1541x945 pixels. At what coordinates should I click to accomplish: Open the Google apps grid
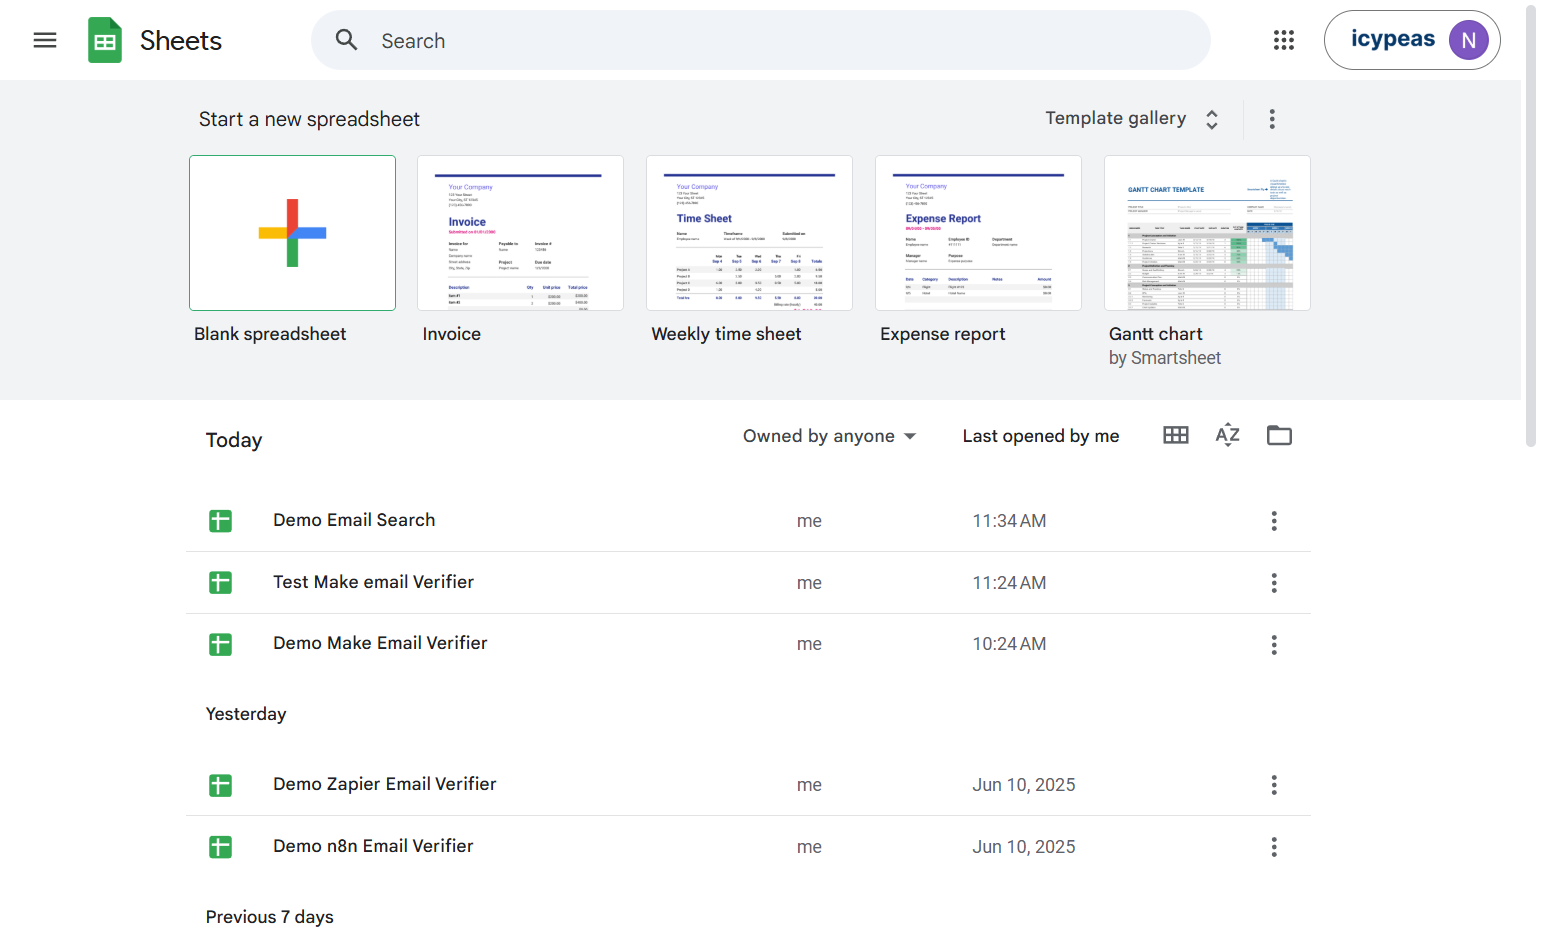coord(1284,40)
